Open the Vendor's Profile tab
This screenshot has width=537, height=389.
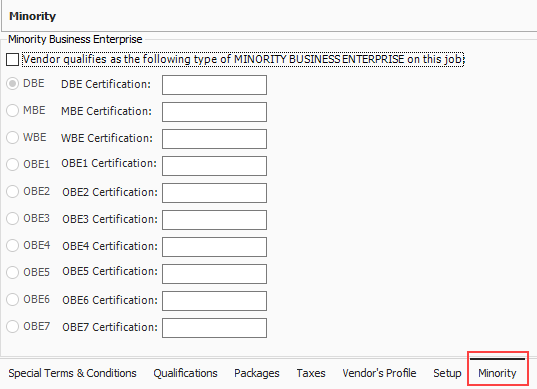click(x=379, y=373)
